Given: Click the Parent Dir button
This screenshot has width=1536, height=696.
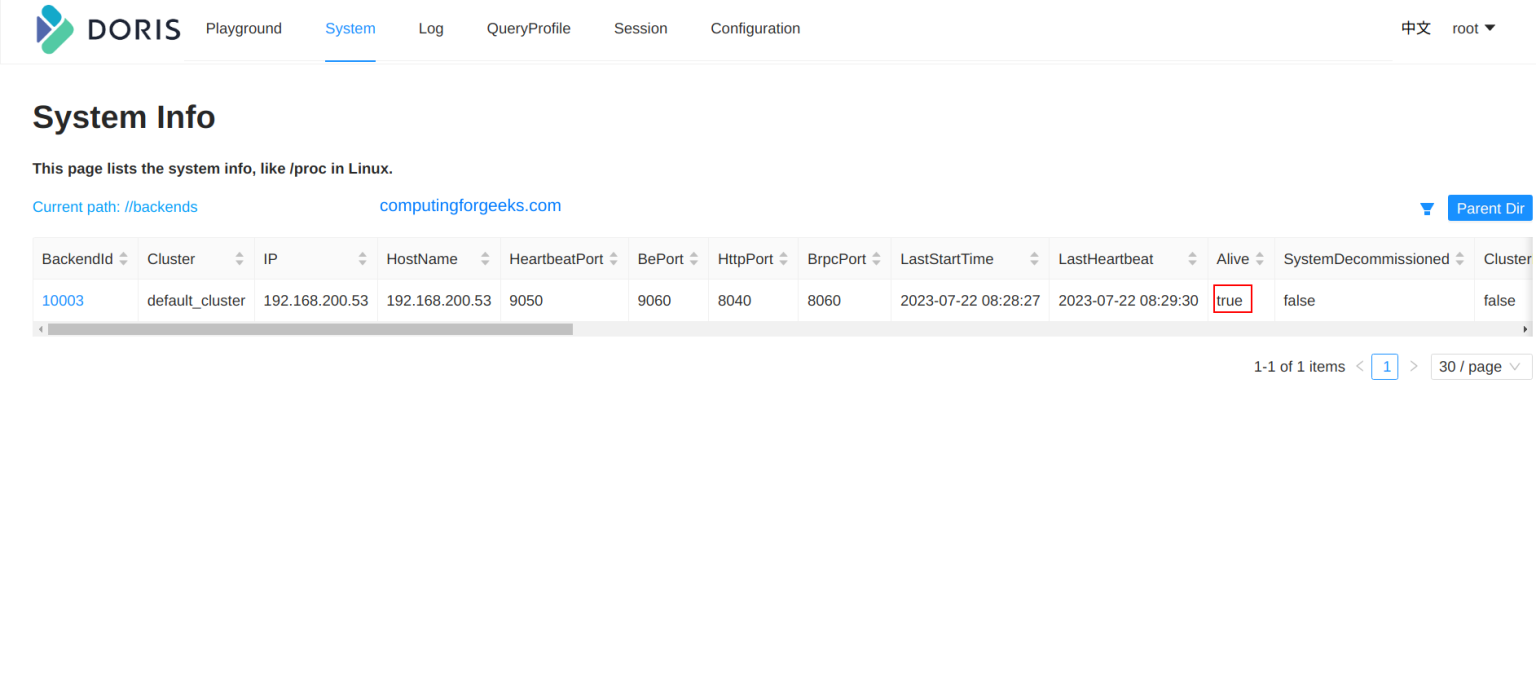Looking at the screenshot, I should (1490, 208).
